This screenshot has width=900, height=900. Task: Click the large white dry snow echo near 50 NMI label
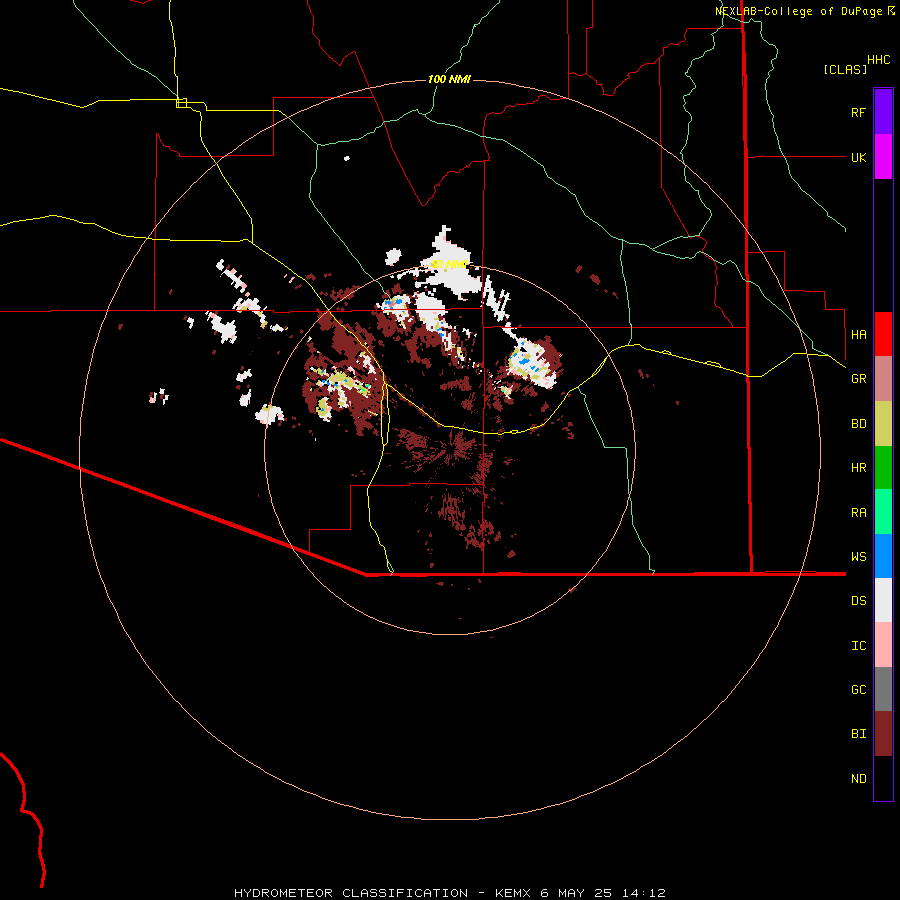point(452,267)
